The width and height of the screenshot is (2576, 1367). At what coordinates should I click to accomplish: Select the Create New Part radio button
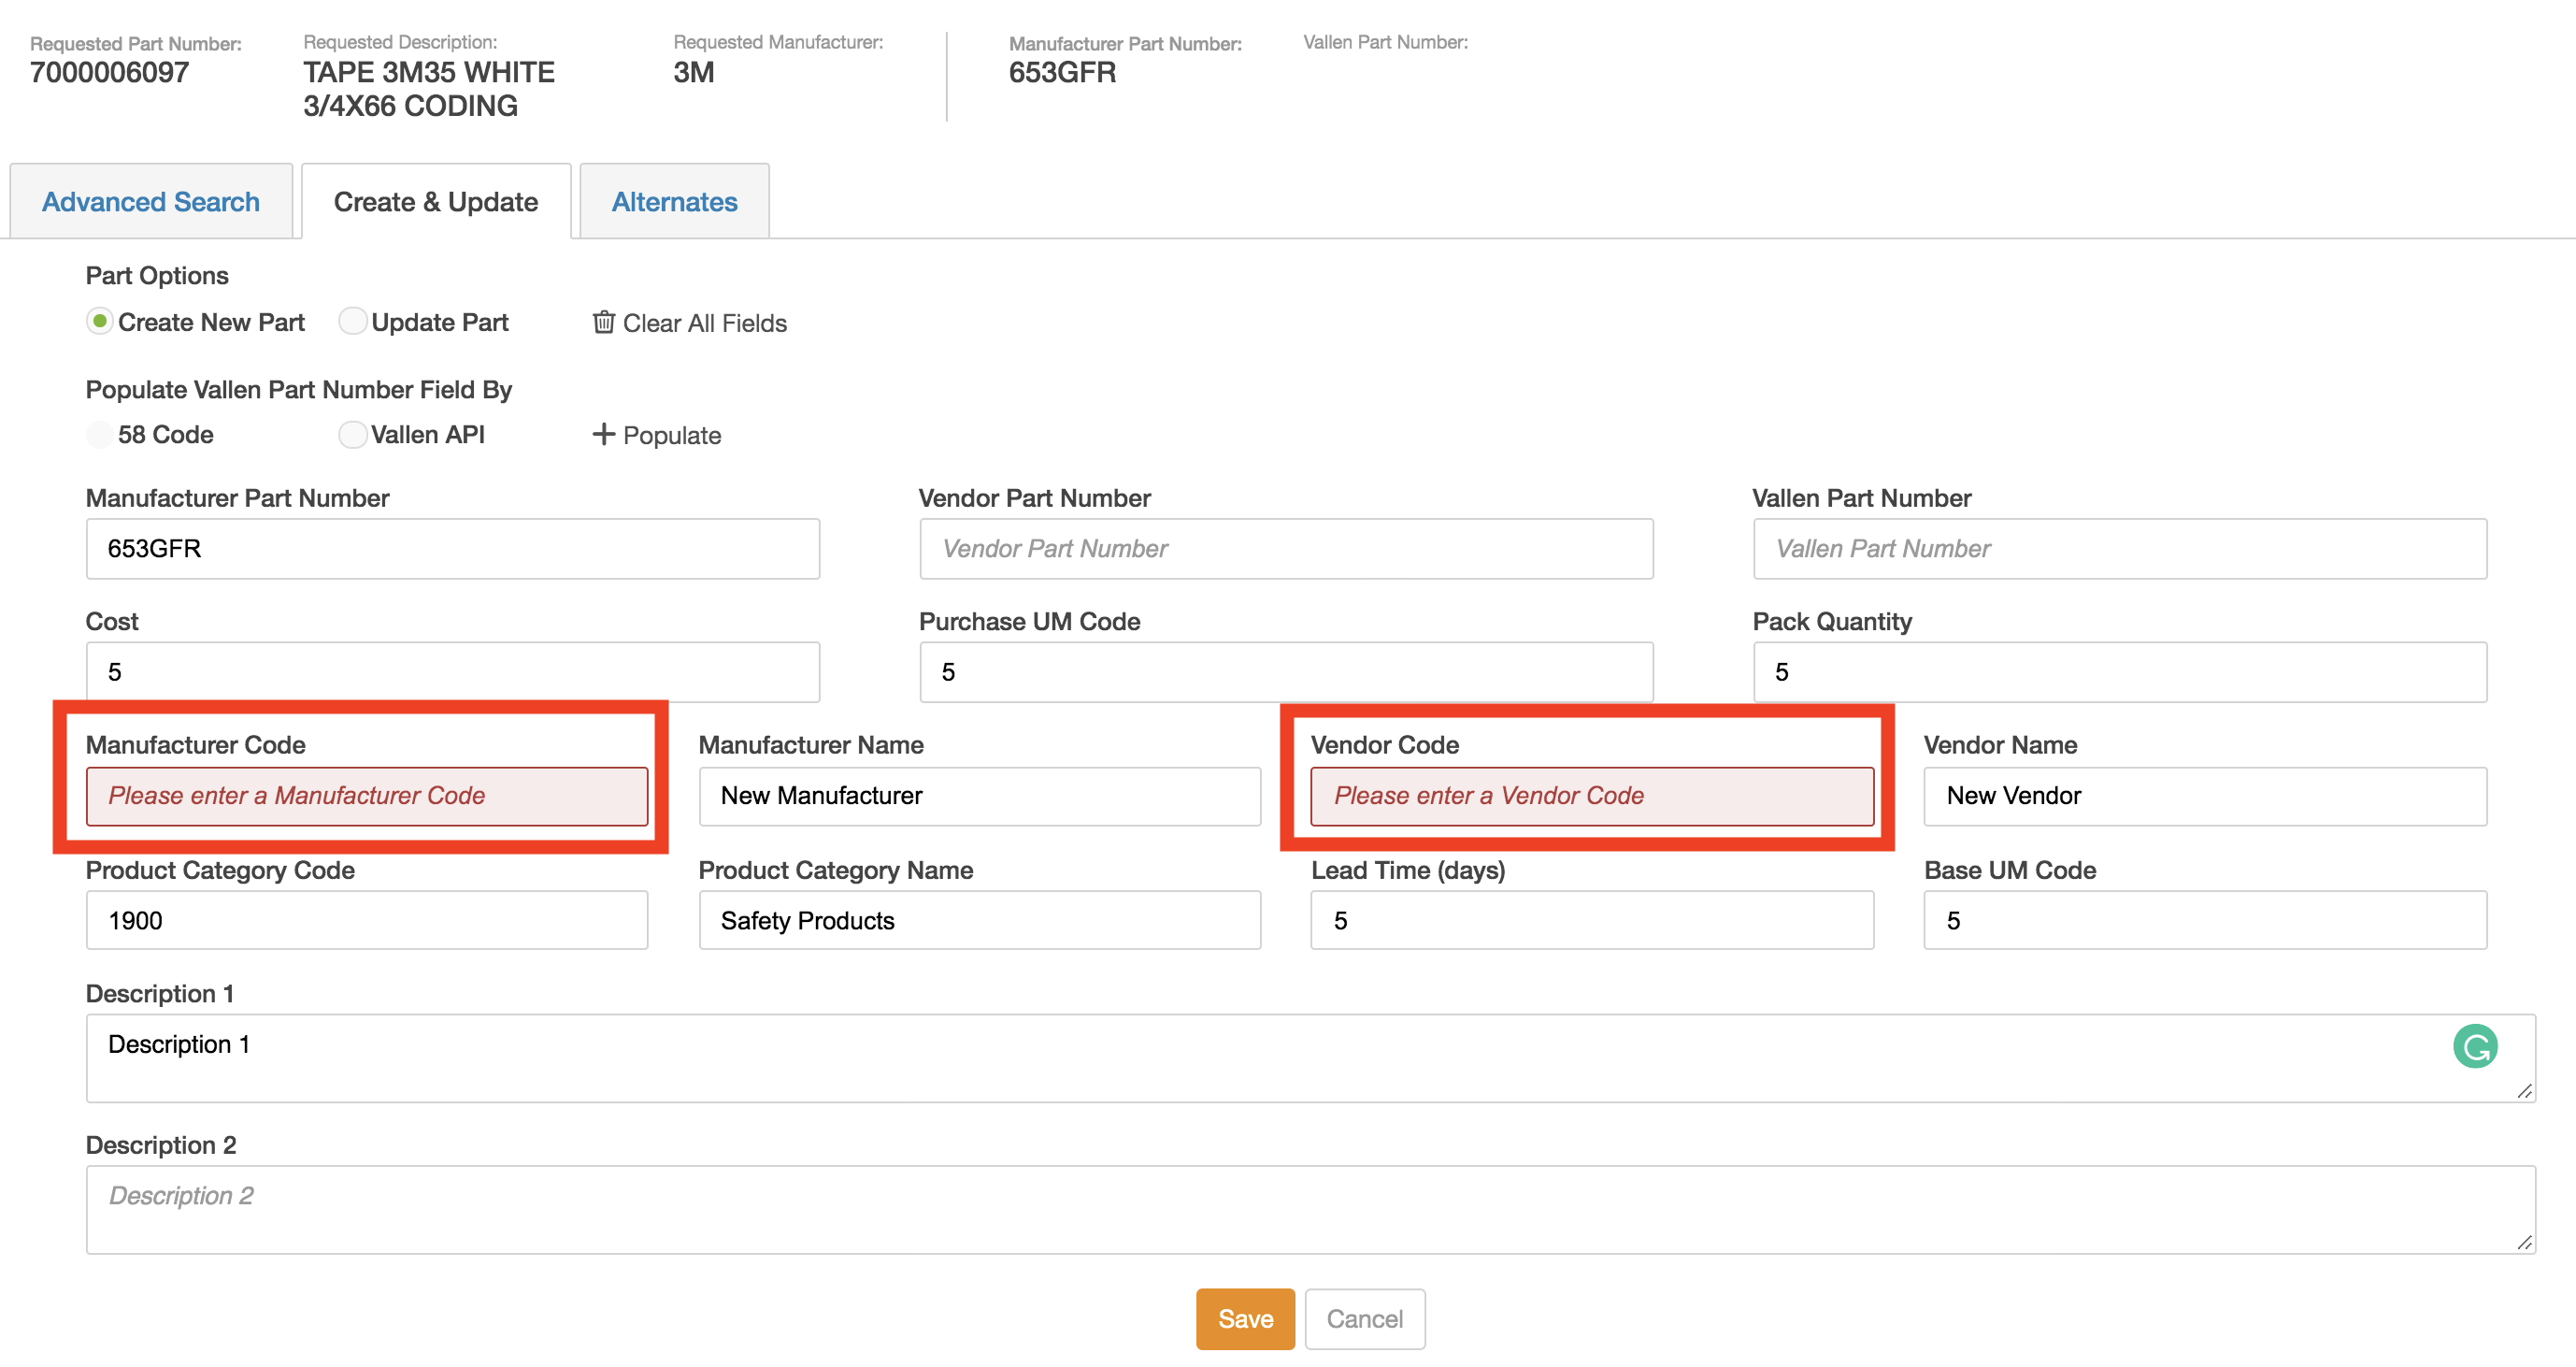pos(99,322)
